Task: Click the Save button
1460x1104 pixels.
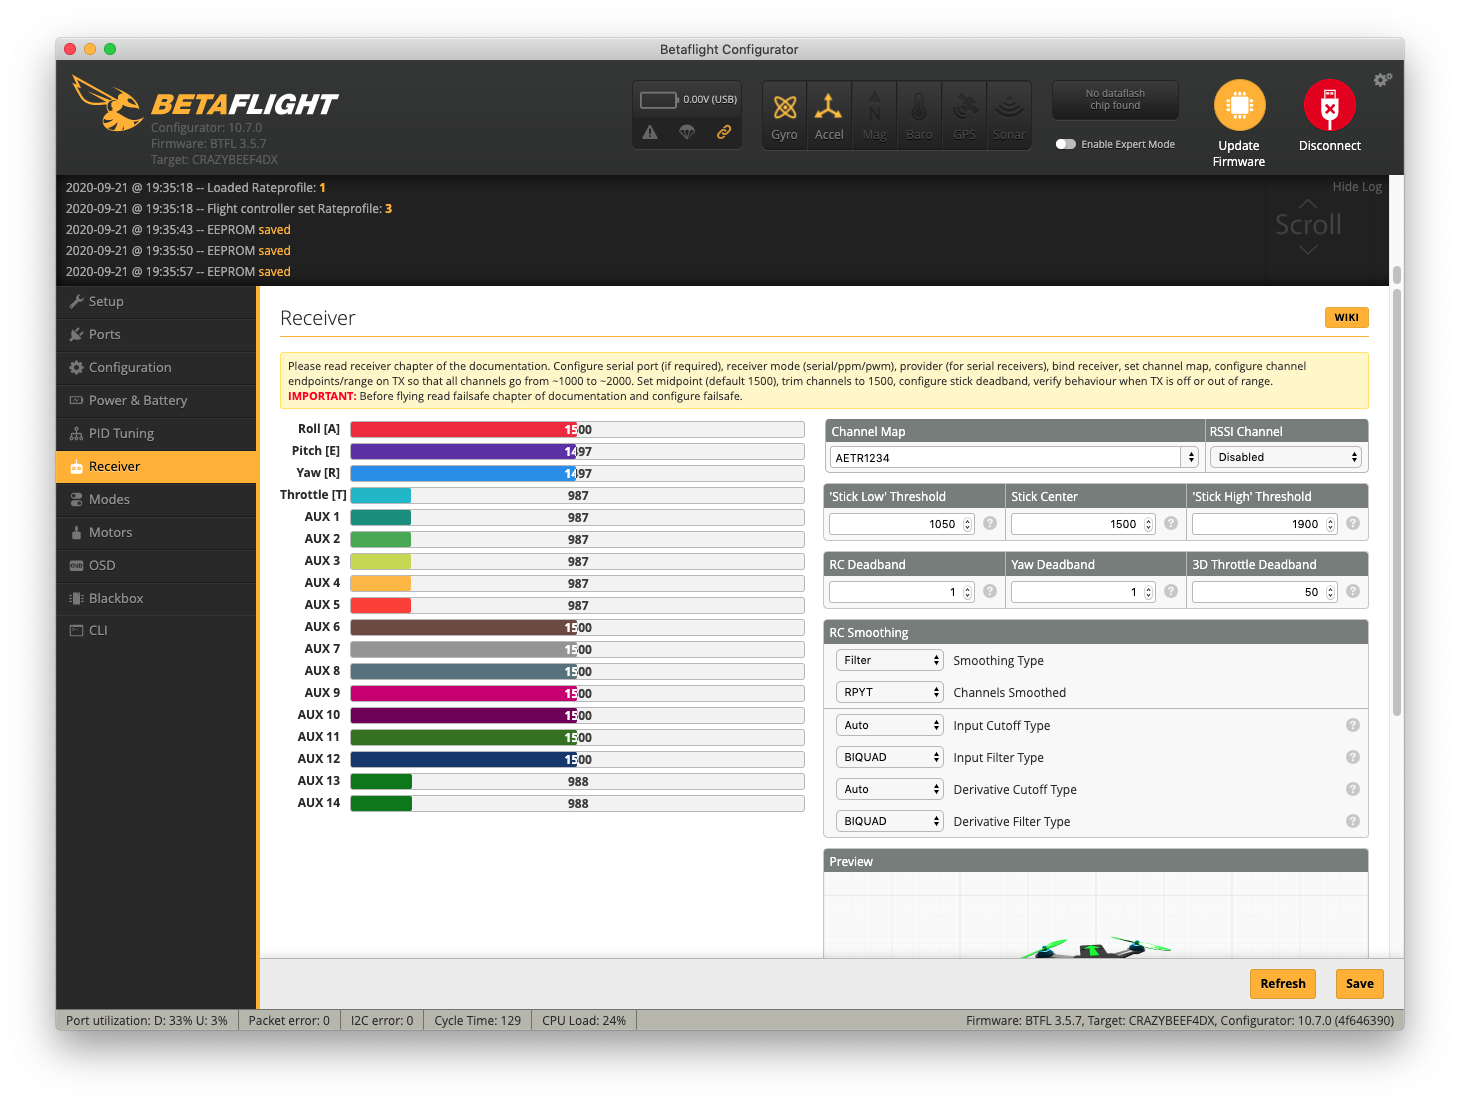Action: [x=1360, y=983]
